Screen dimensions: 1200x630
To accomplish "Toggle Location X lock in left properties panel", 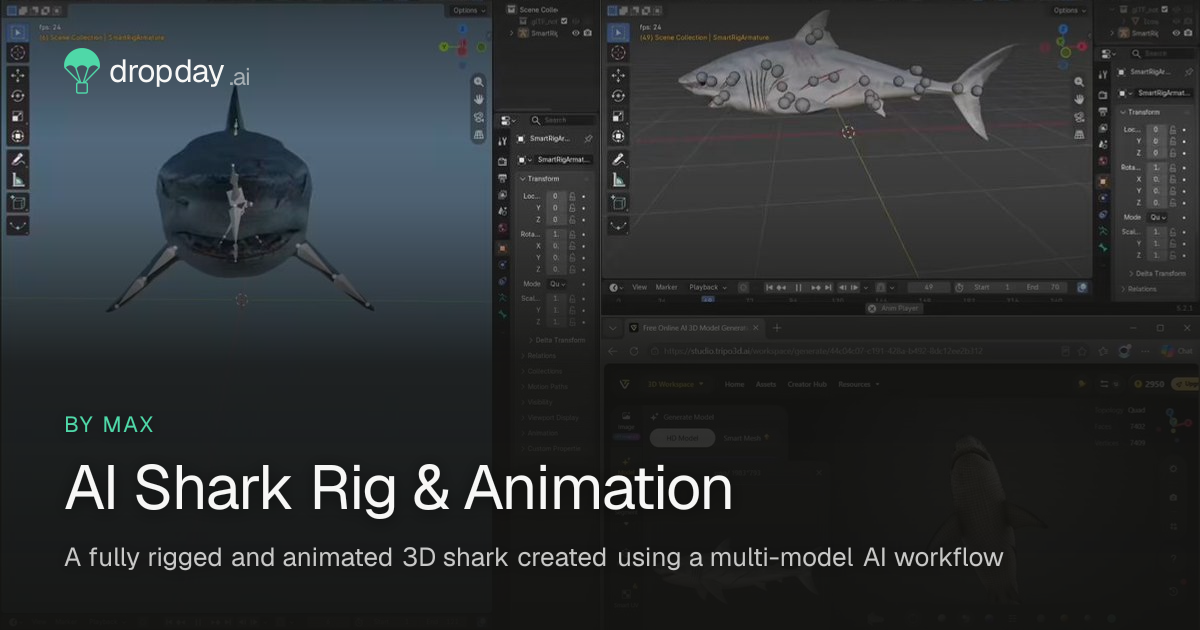I will coord(572,196).
